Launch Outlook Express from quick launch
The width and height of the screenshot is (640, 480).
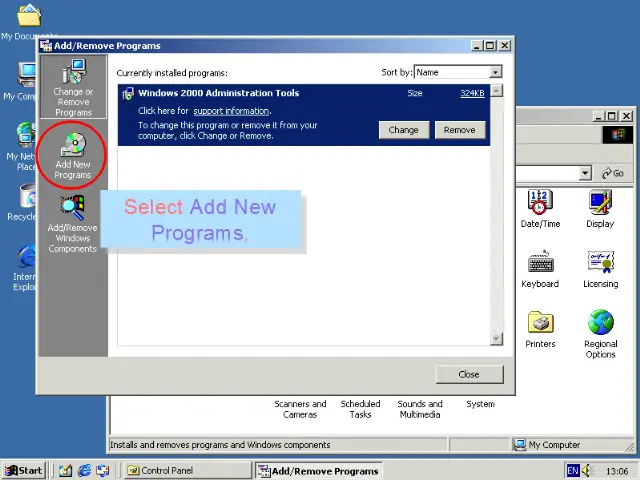pyautogui.click(x=102, y=471)
